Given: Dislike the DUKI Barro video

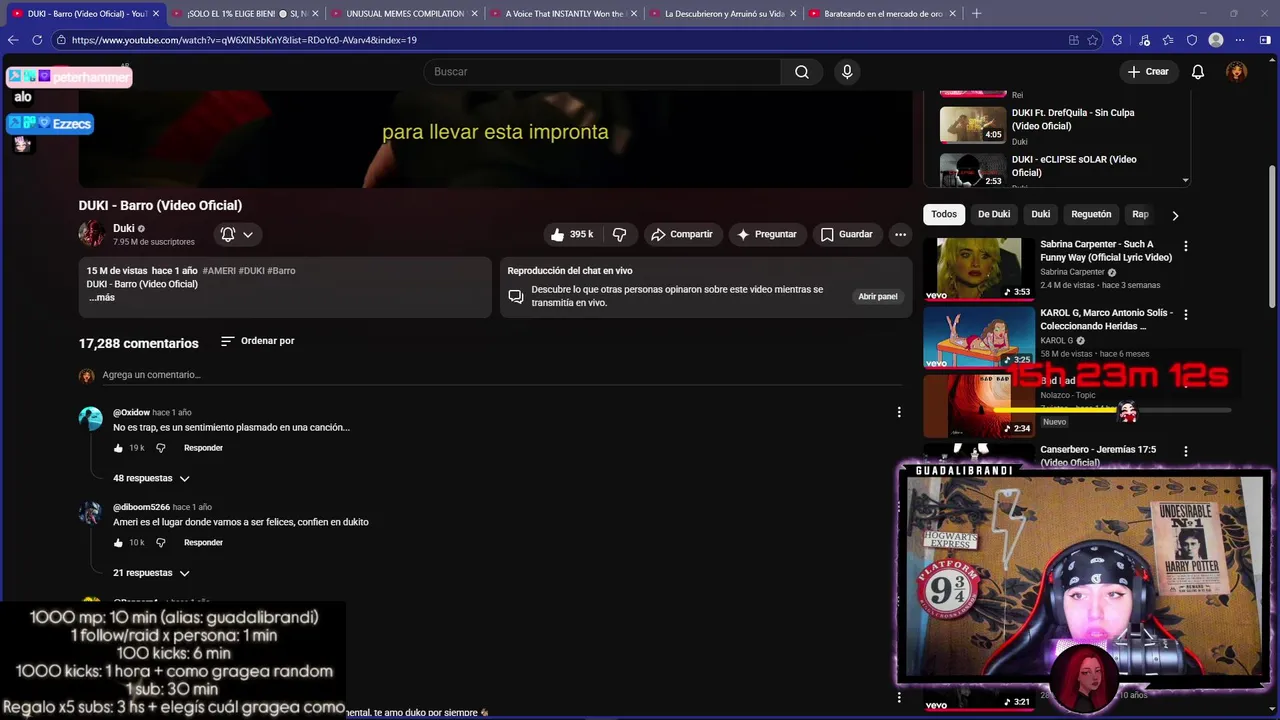Looking at the screenshot, I should pyautogui.click(x=619, y=234).
